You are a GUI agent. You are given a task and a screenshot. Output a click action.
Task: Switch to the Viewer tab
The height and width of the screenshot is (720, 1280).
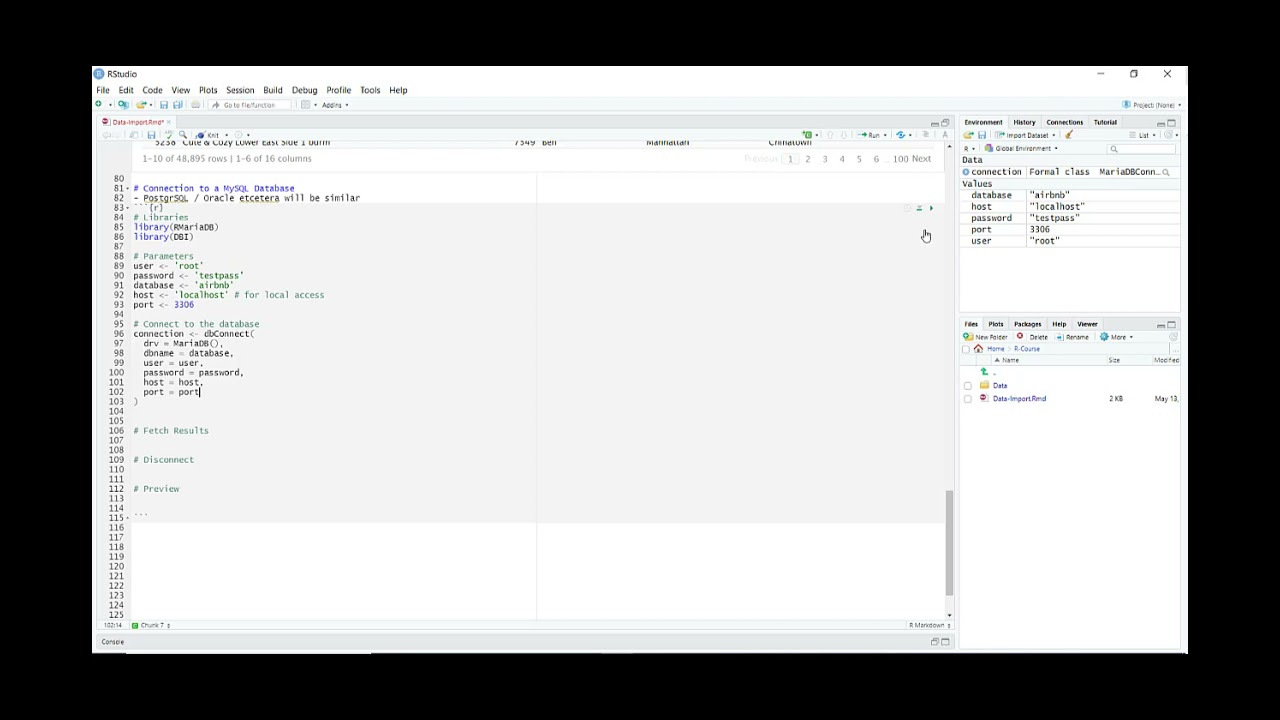click(1087, 324)
